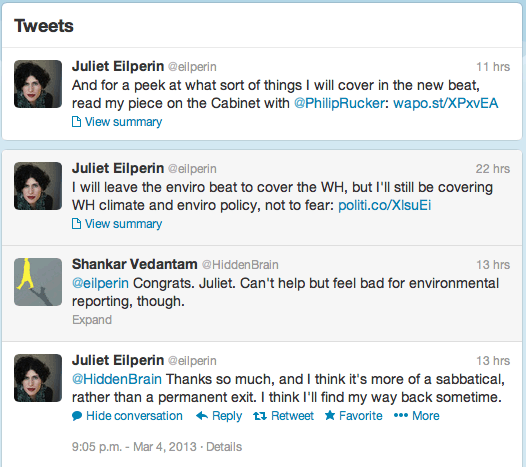Hide conversation under the sabbatical tweet
This screenshot has width=526, height=467.
click(134, 416)
